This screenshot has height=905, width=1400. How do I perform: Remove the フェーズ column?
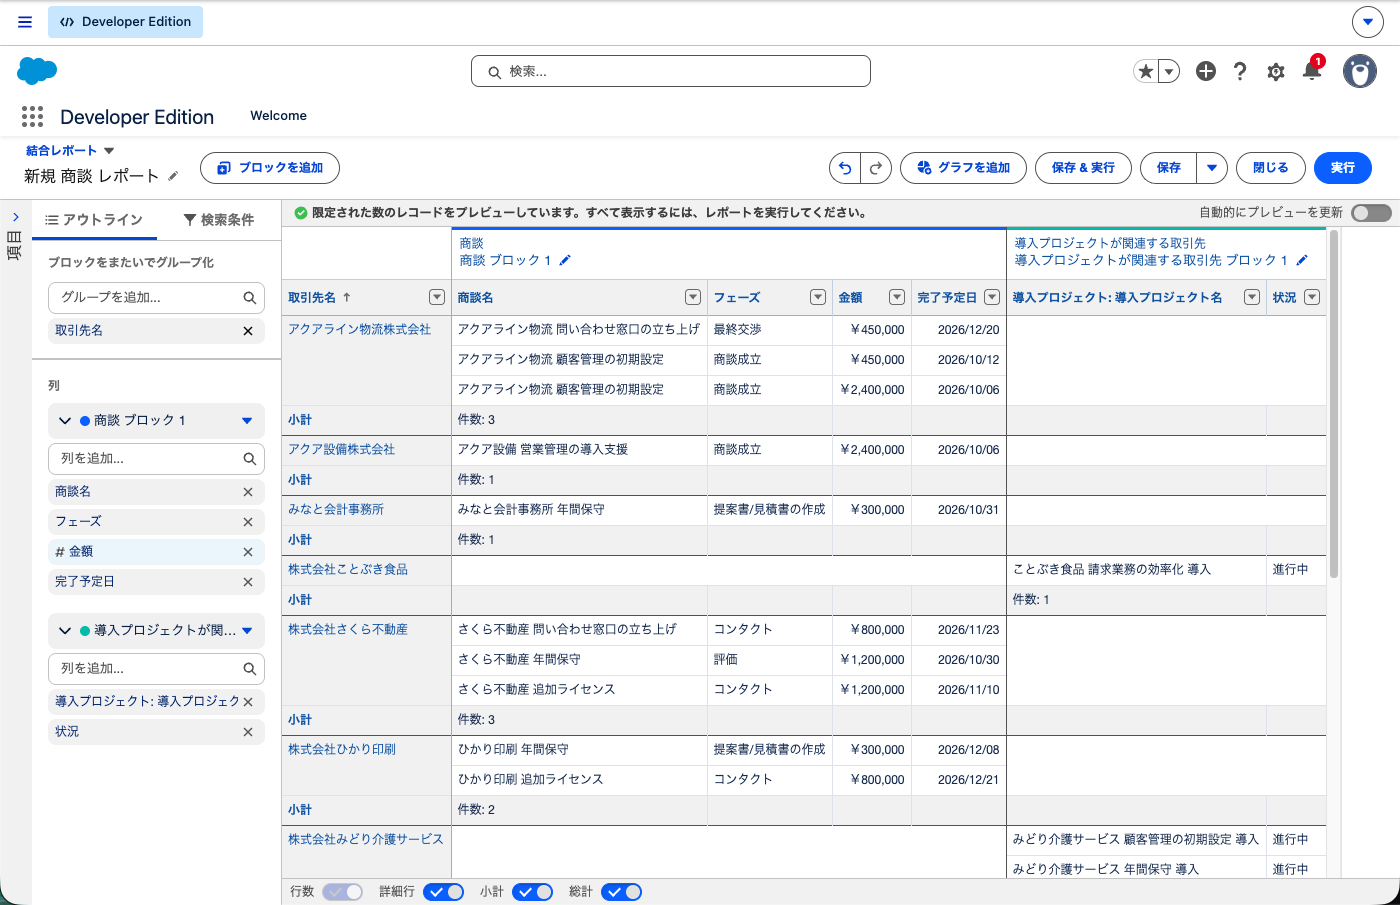point(248,522)
